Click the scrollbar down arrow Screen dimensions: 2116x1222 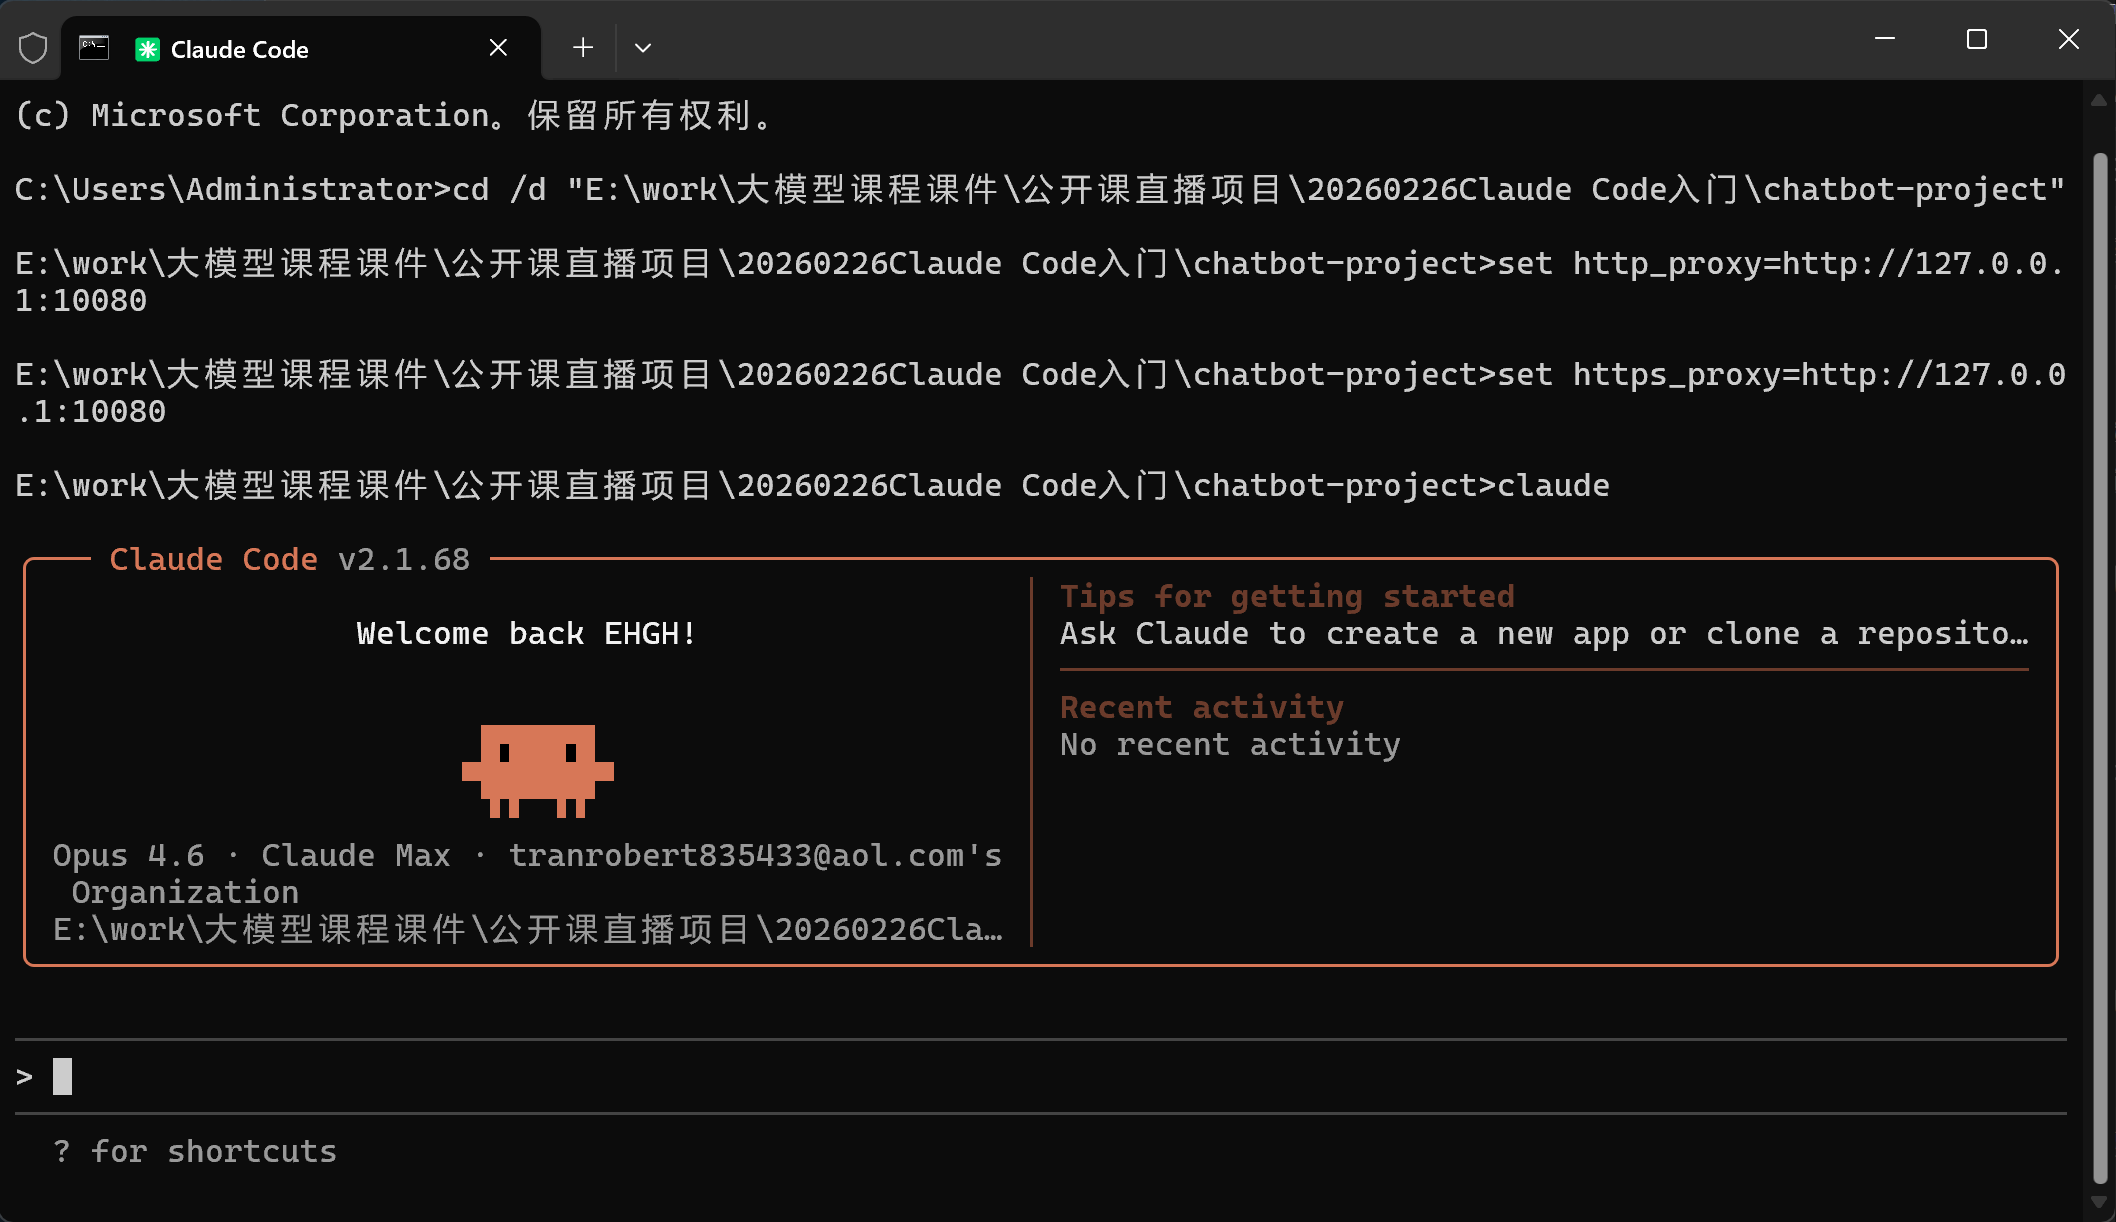tap(2099, 1202)
